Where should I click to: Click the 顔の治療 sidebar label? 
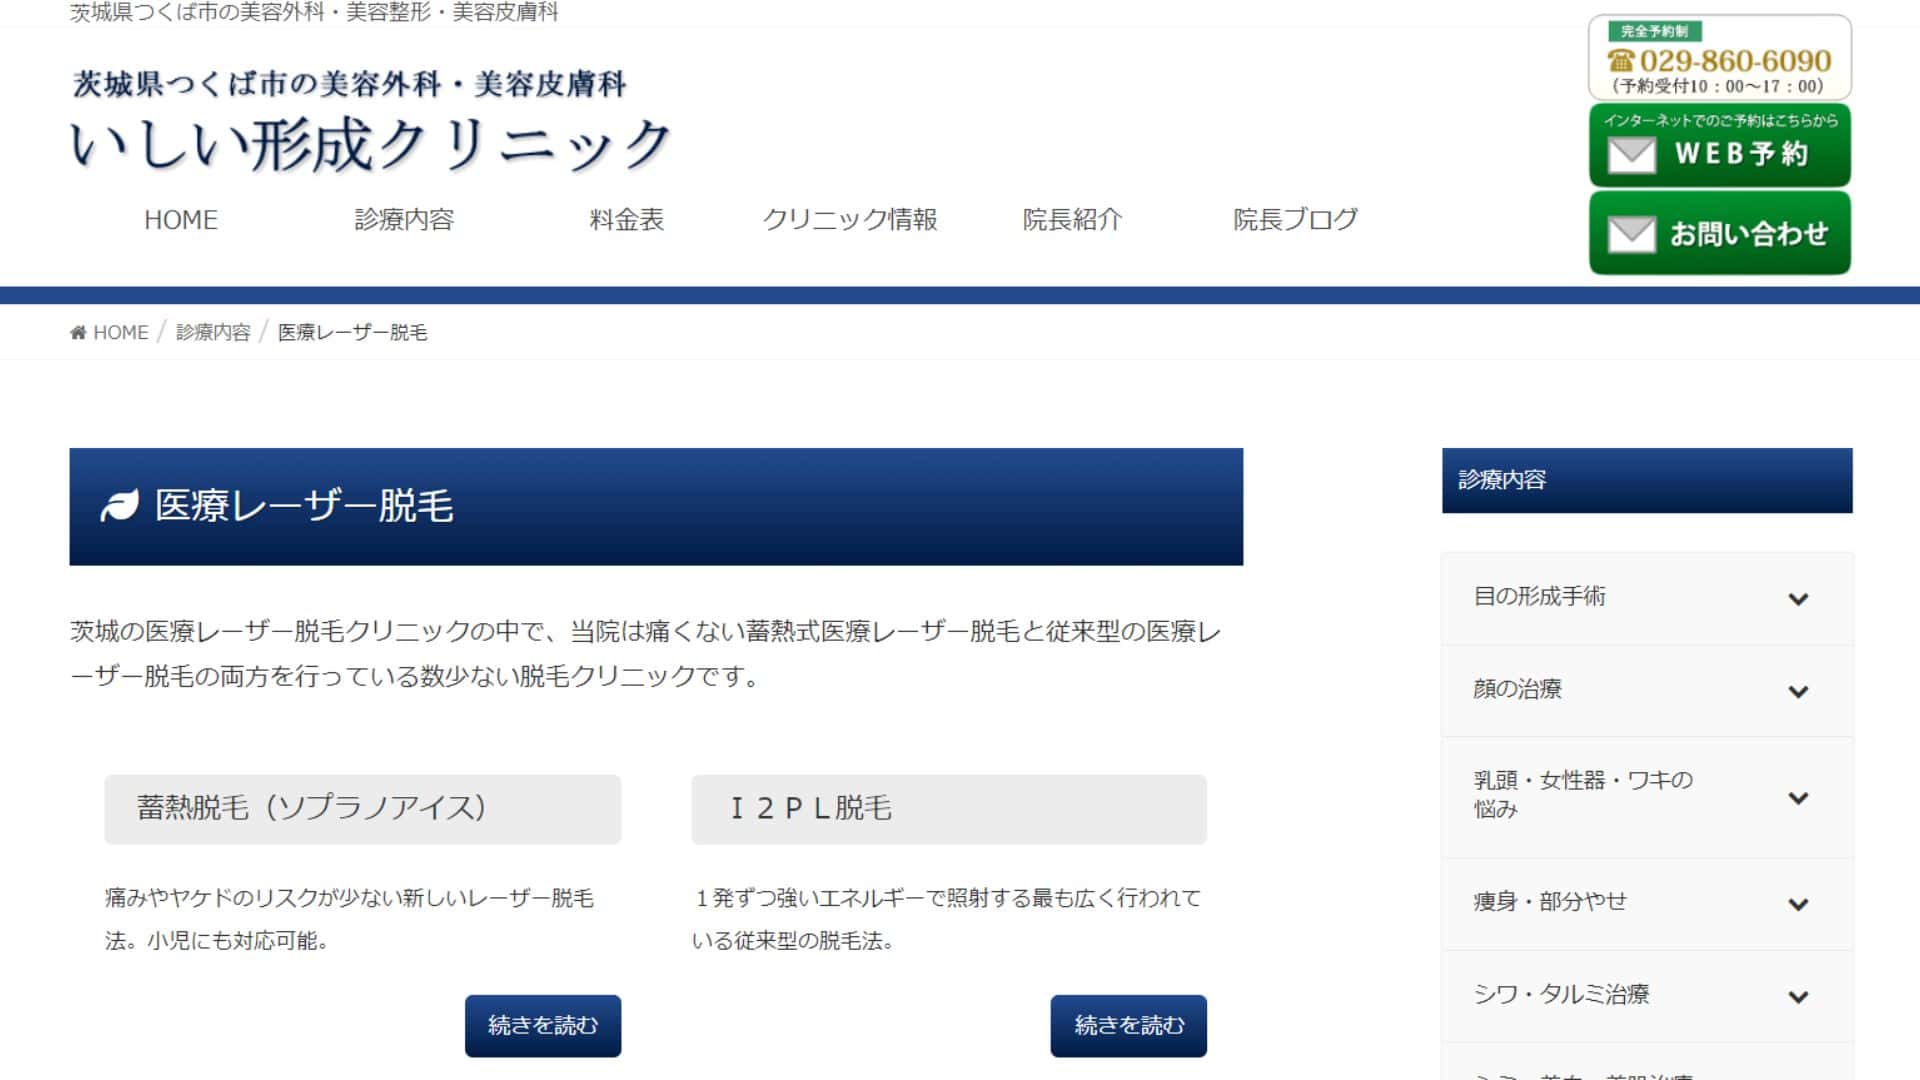[x=1518, y=689]
